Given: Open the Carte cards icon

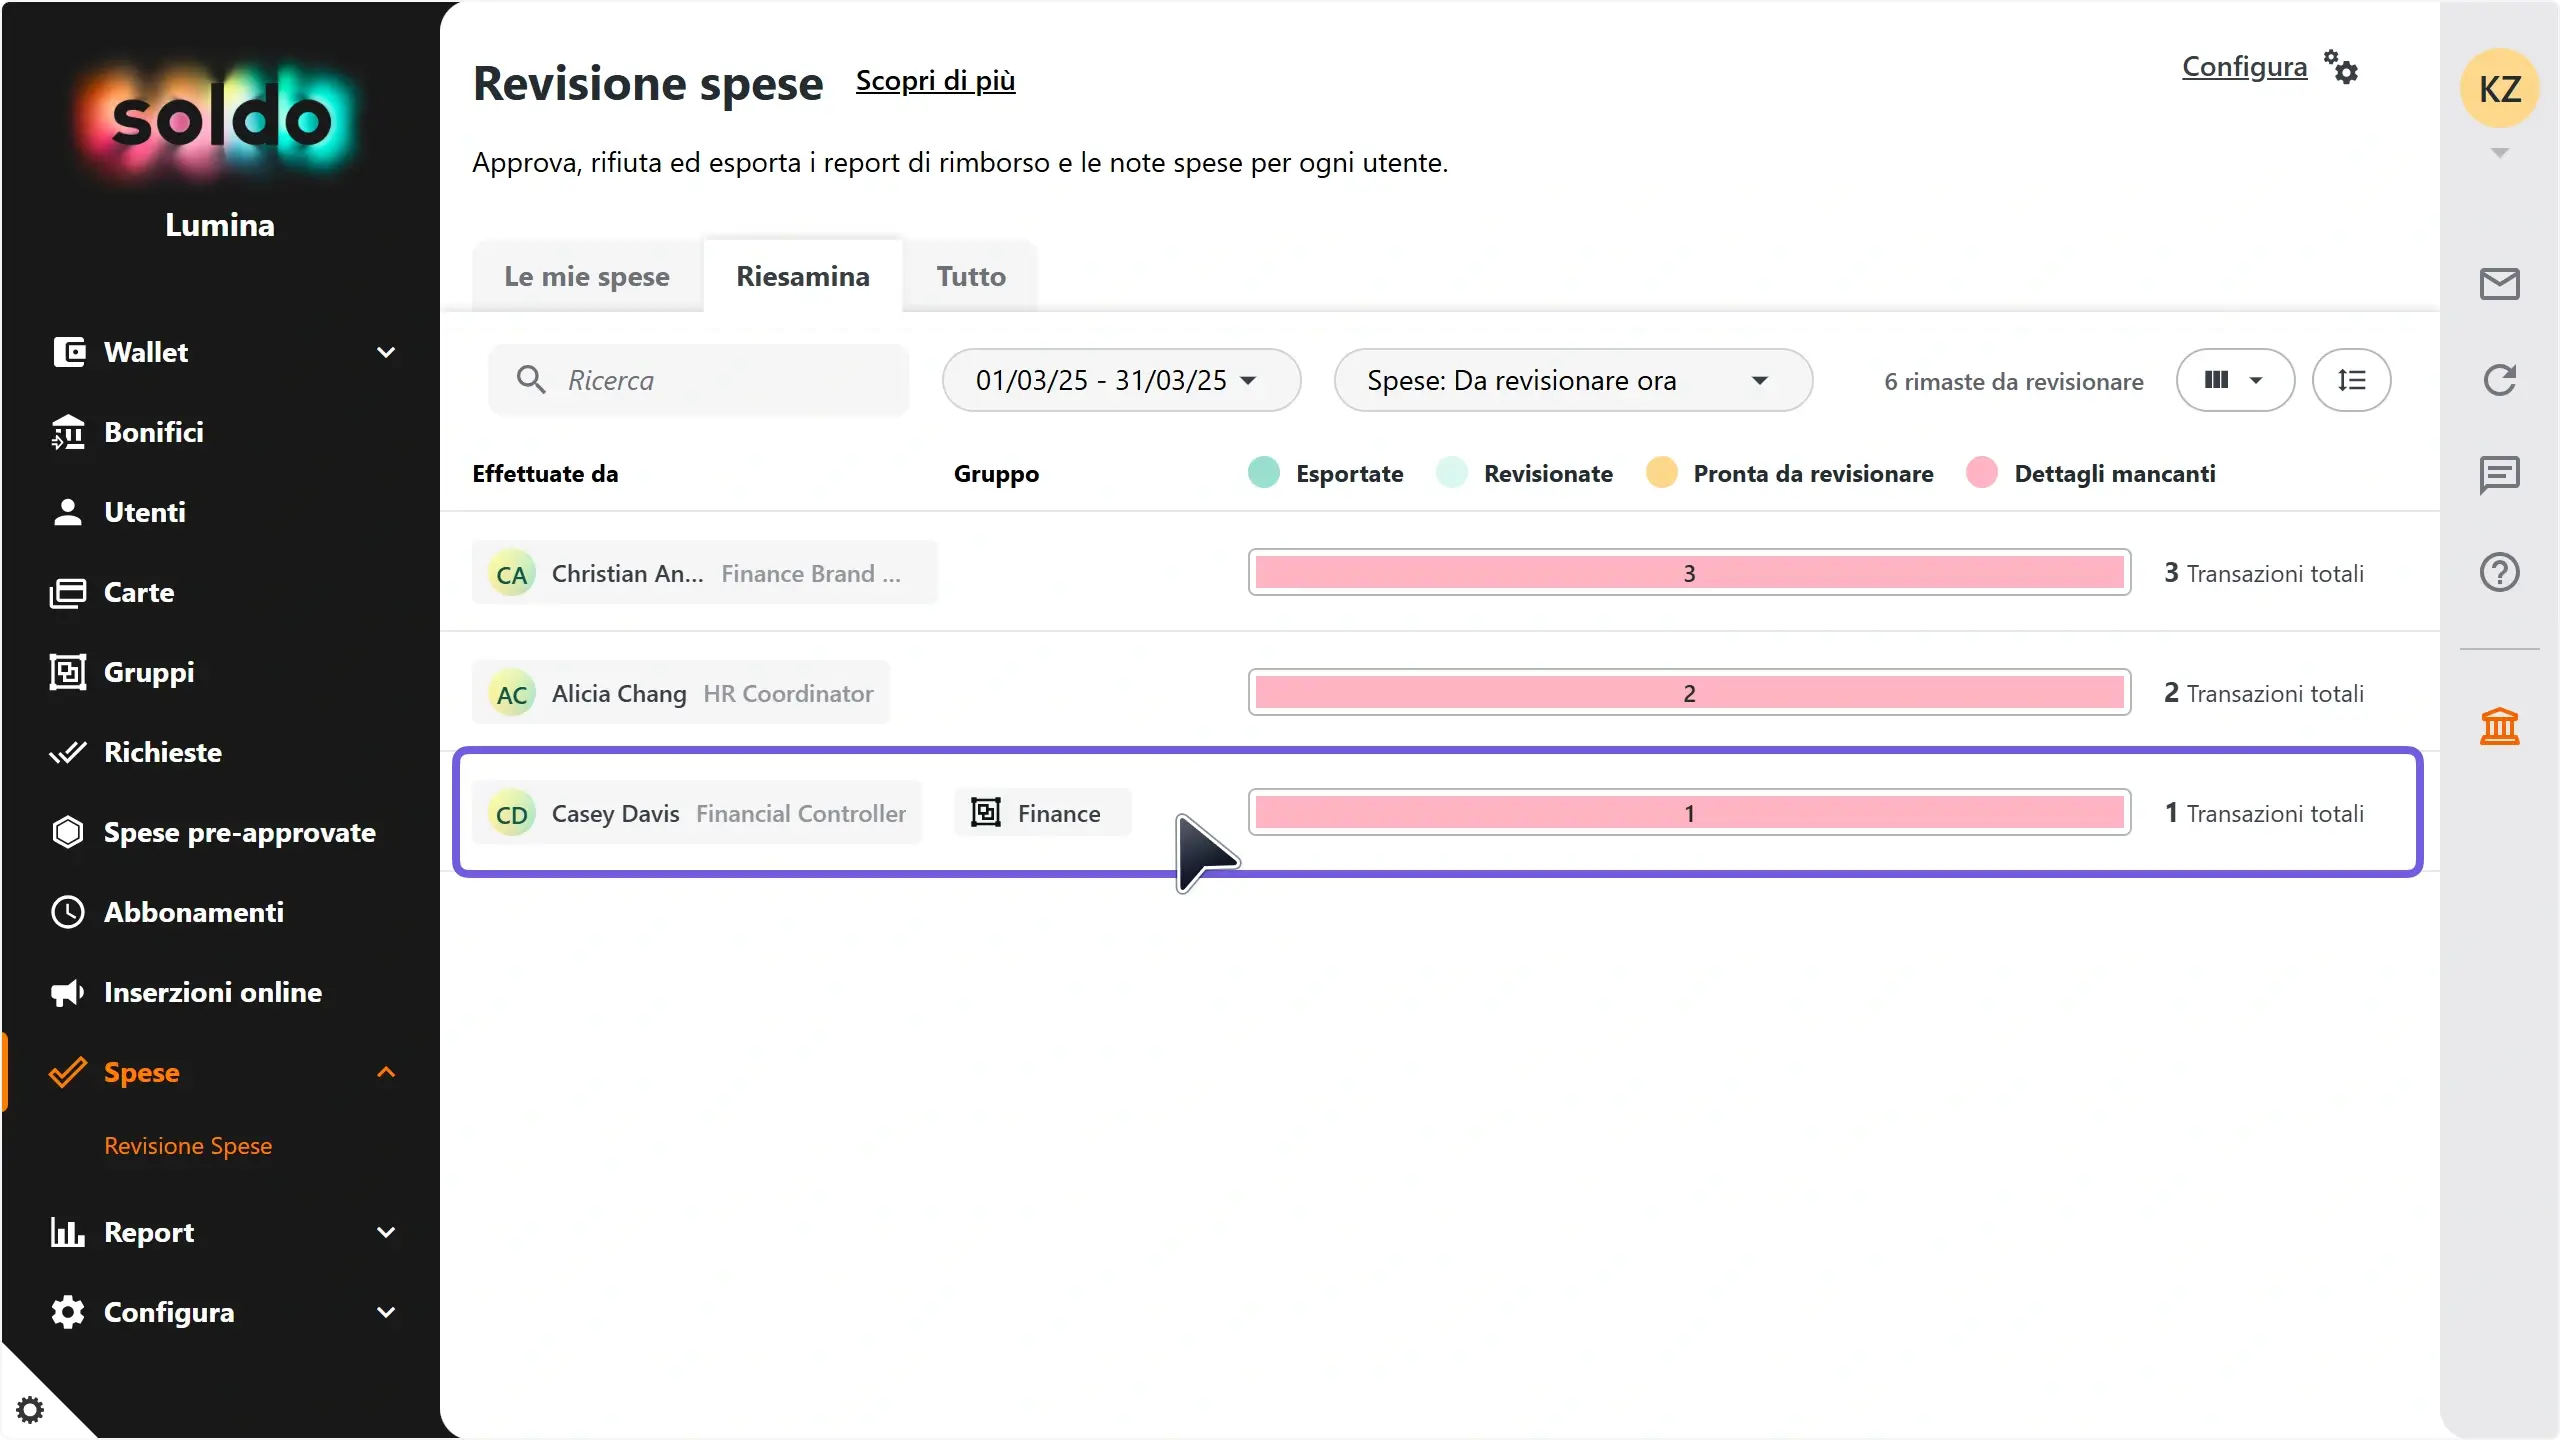Looking at the screenshot, I should point(68,592).
